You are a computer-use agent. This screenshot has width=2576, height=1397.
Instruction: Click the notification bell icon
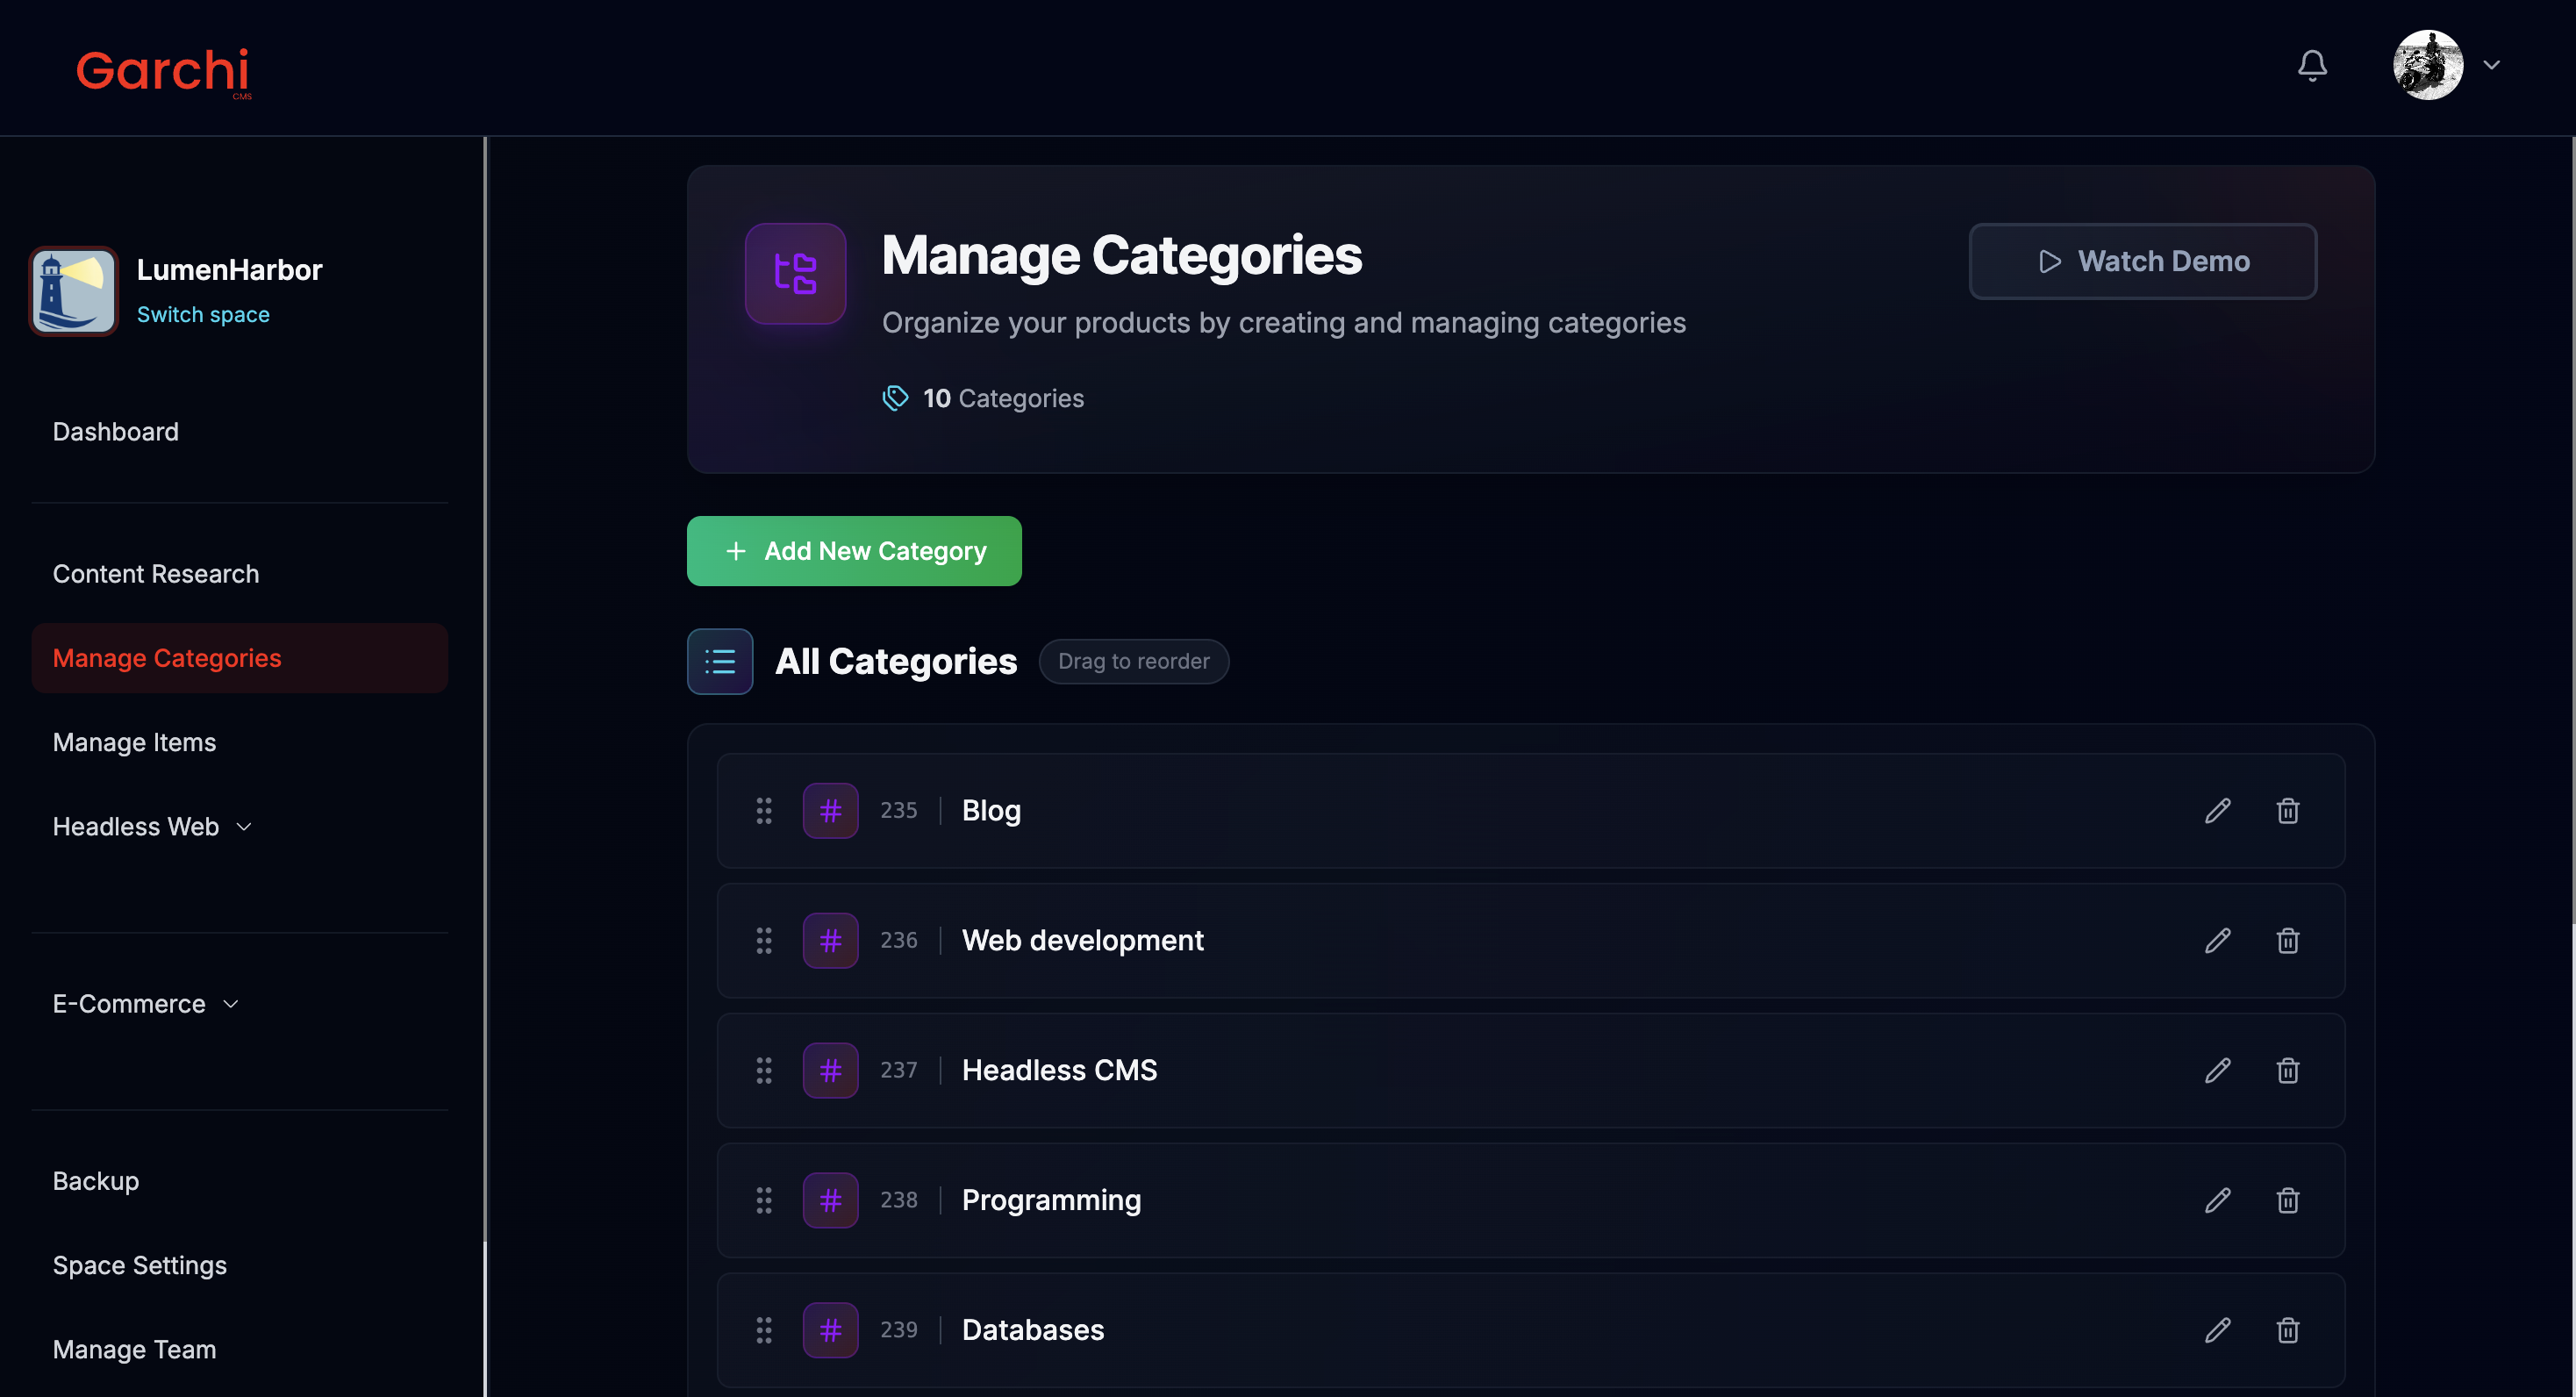point(2312,66)
